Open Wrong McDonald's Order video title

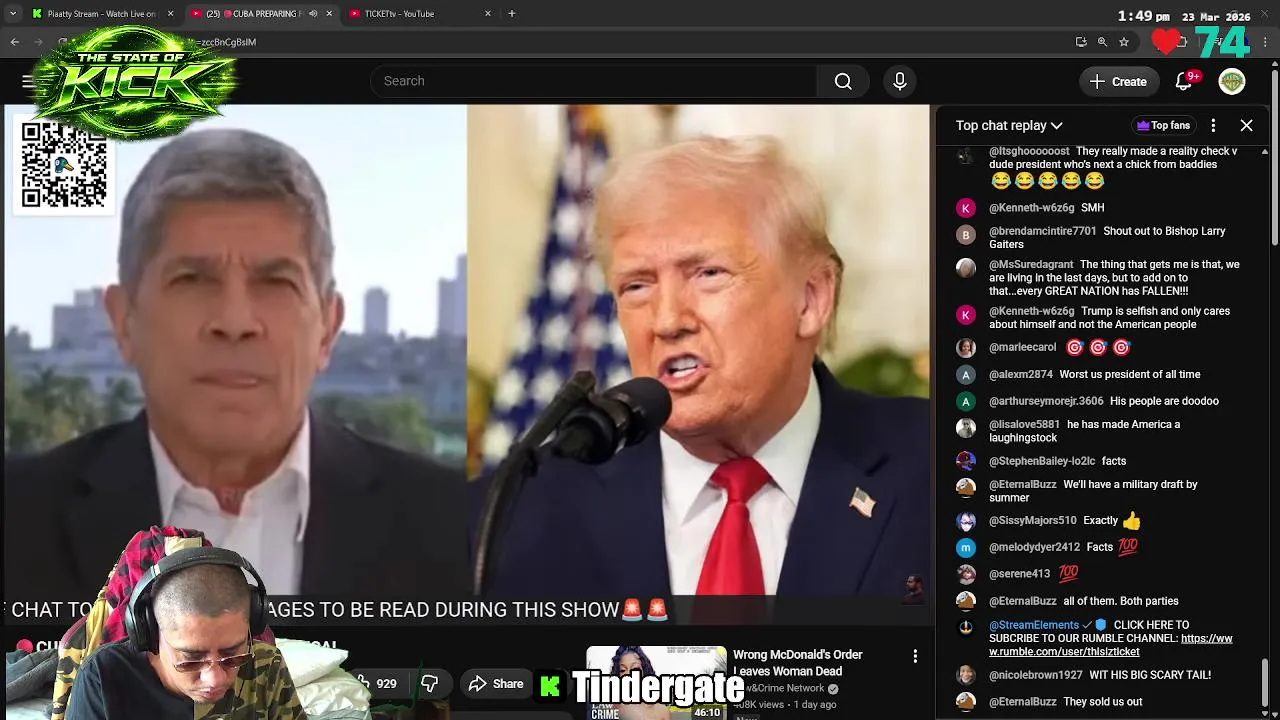pyautogui.click(x=797, y=663)
